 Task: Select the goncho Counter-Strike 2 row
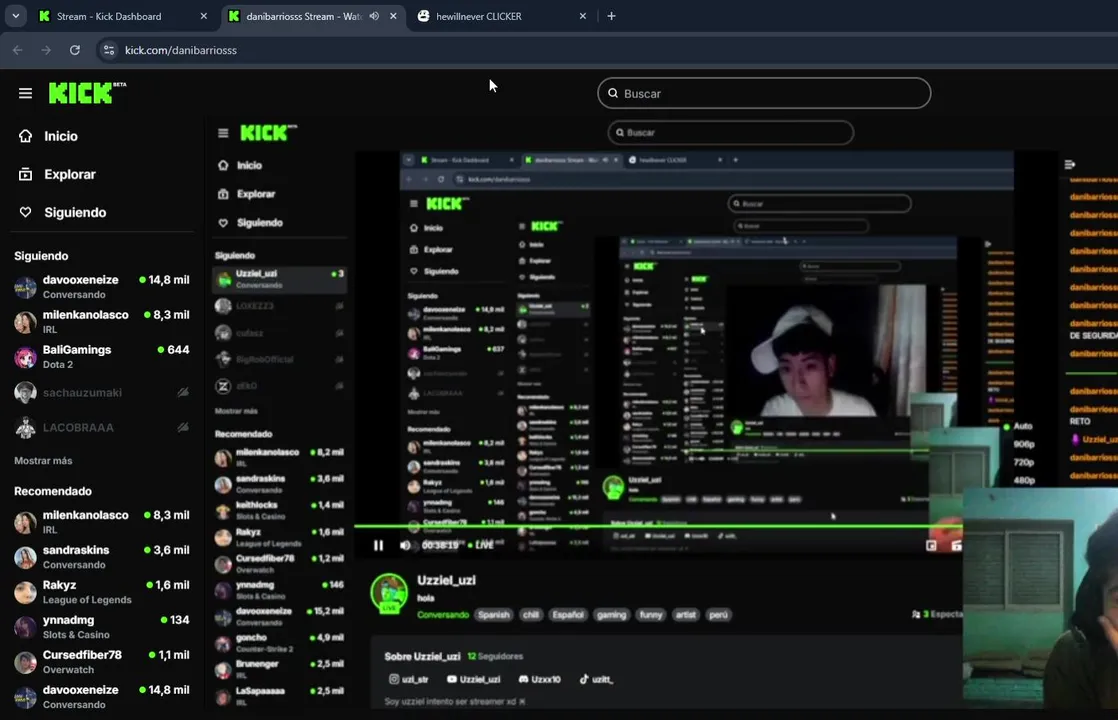(280, 643)
